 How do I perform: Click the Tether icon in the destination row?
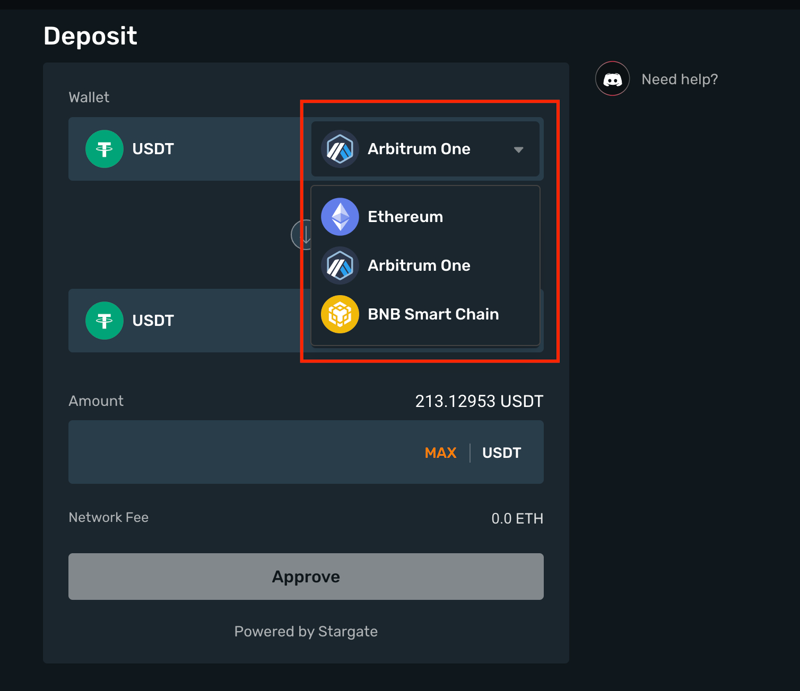[x=104, y=321]
